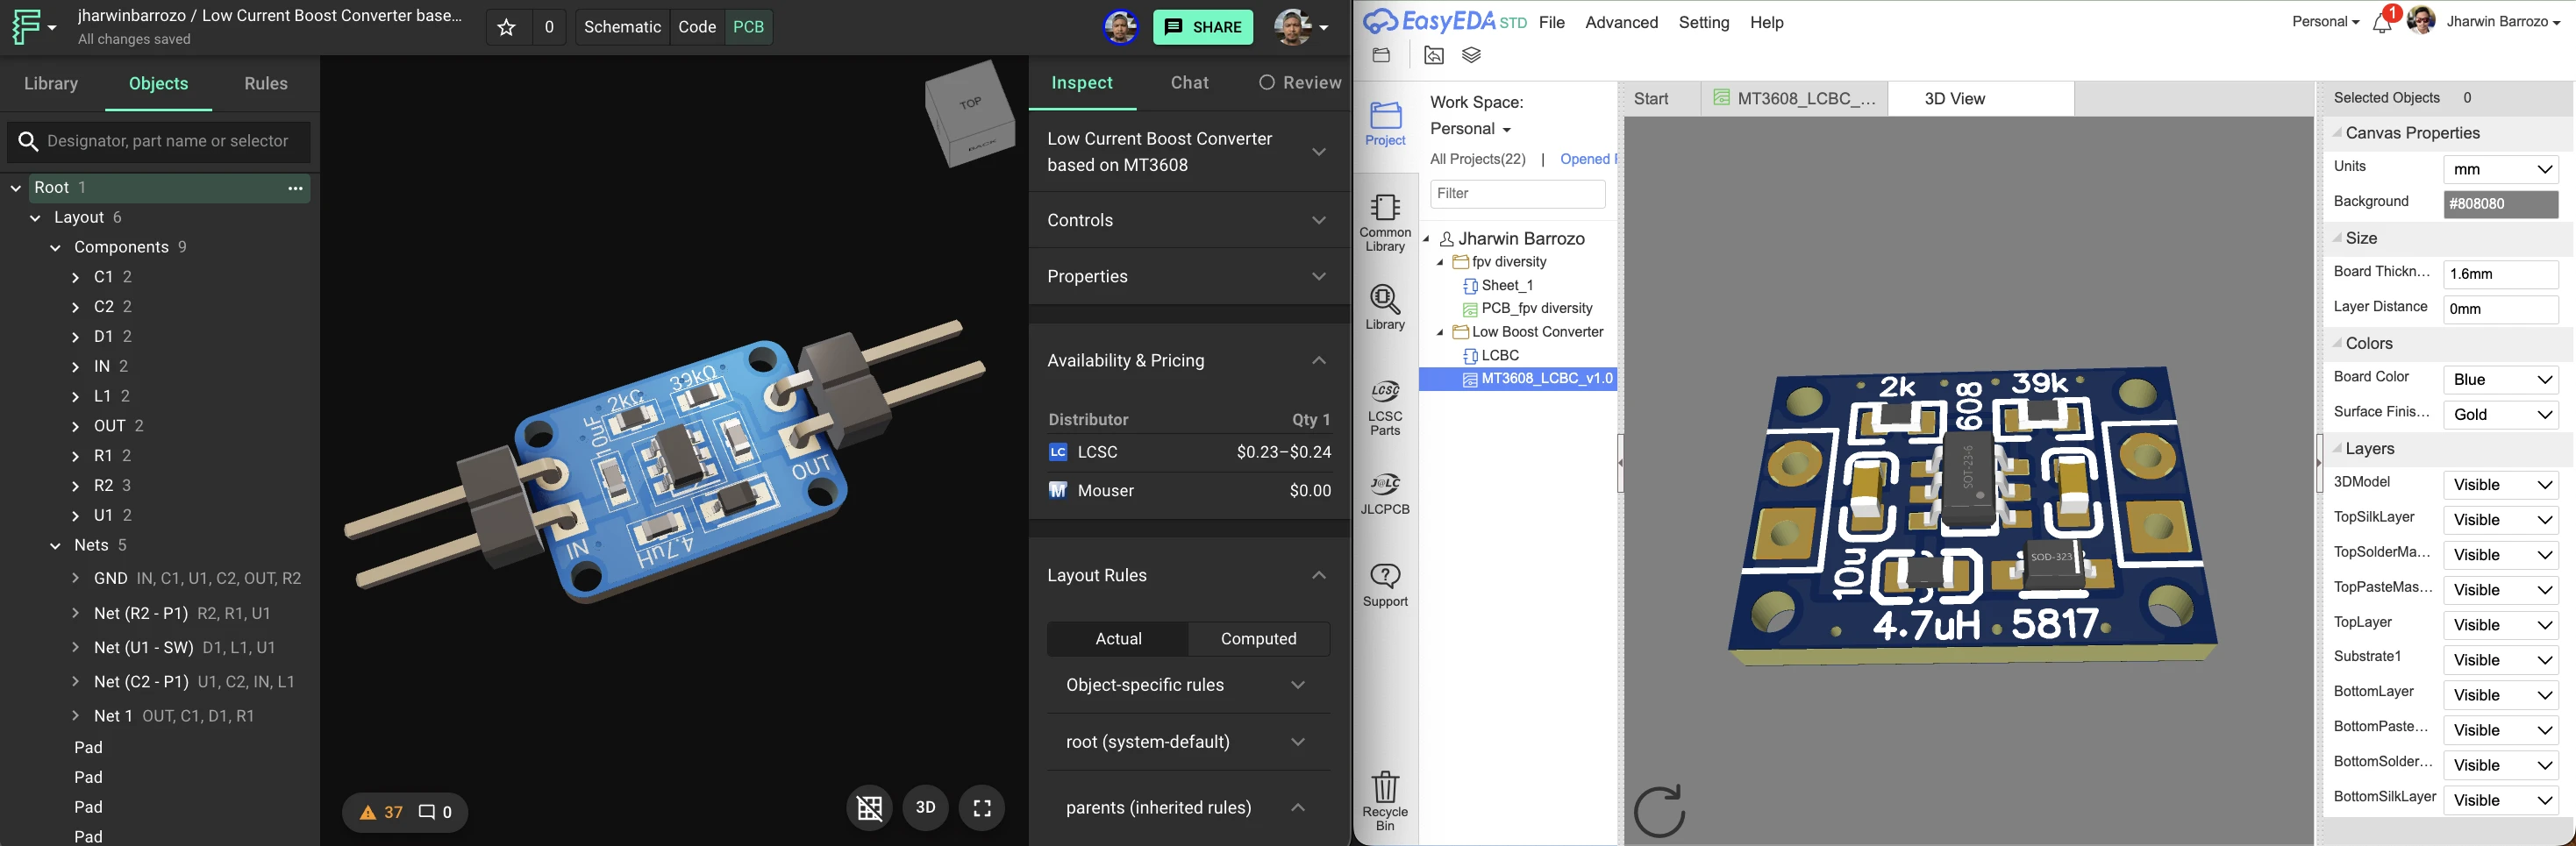Toggle 3D view mode in Flux viewport
Image resolution: width=2576 pixels, height=846 pixels.
(925, 807)
